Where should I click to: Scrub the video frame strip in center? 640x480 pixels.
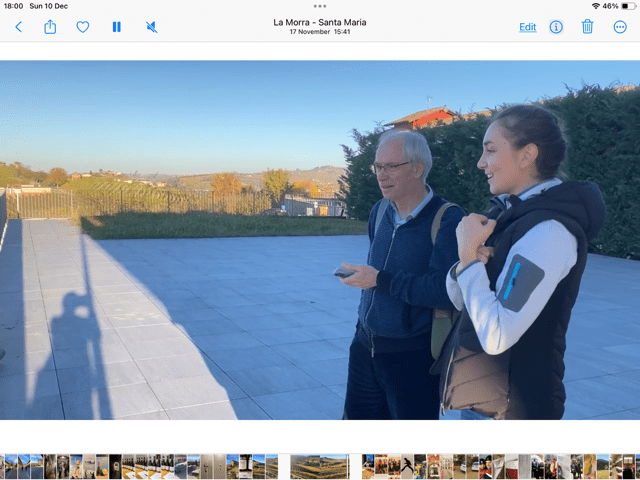(x=320, y=466)
